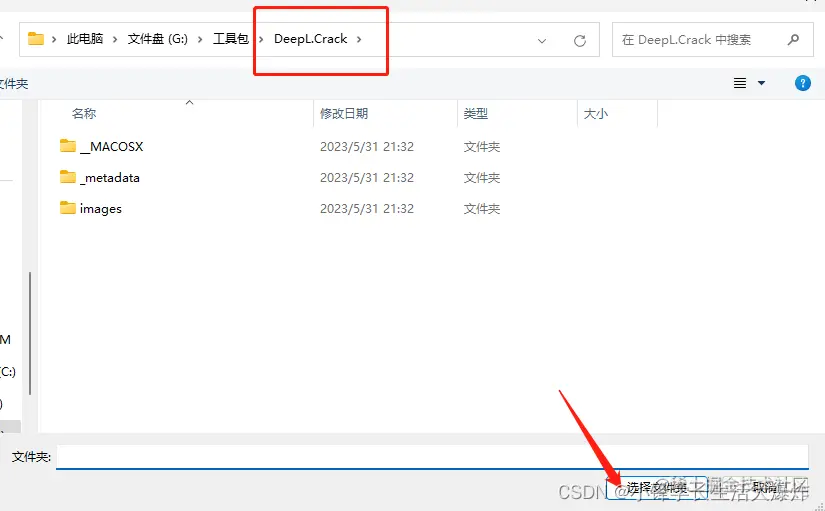
Task: Click the (C:) drive in navigation pane
Action: tap(8, 372)
